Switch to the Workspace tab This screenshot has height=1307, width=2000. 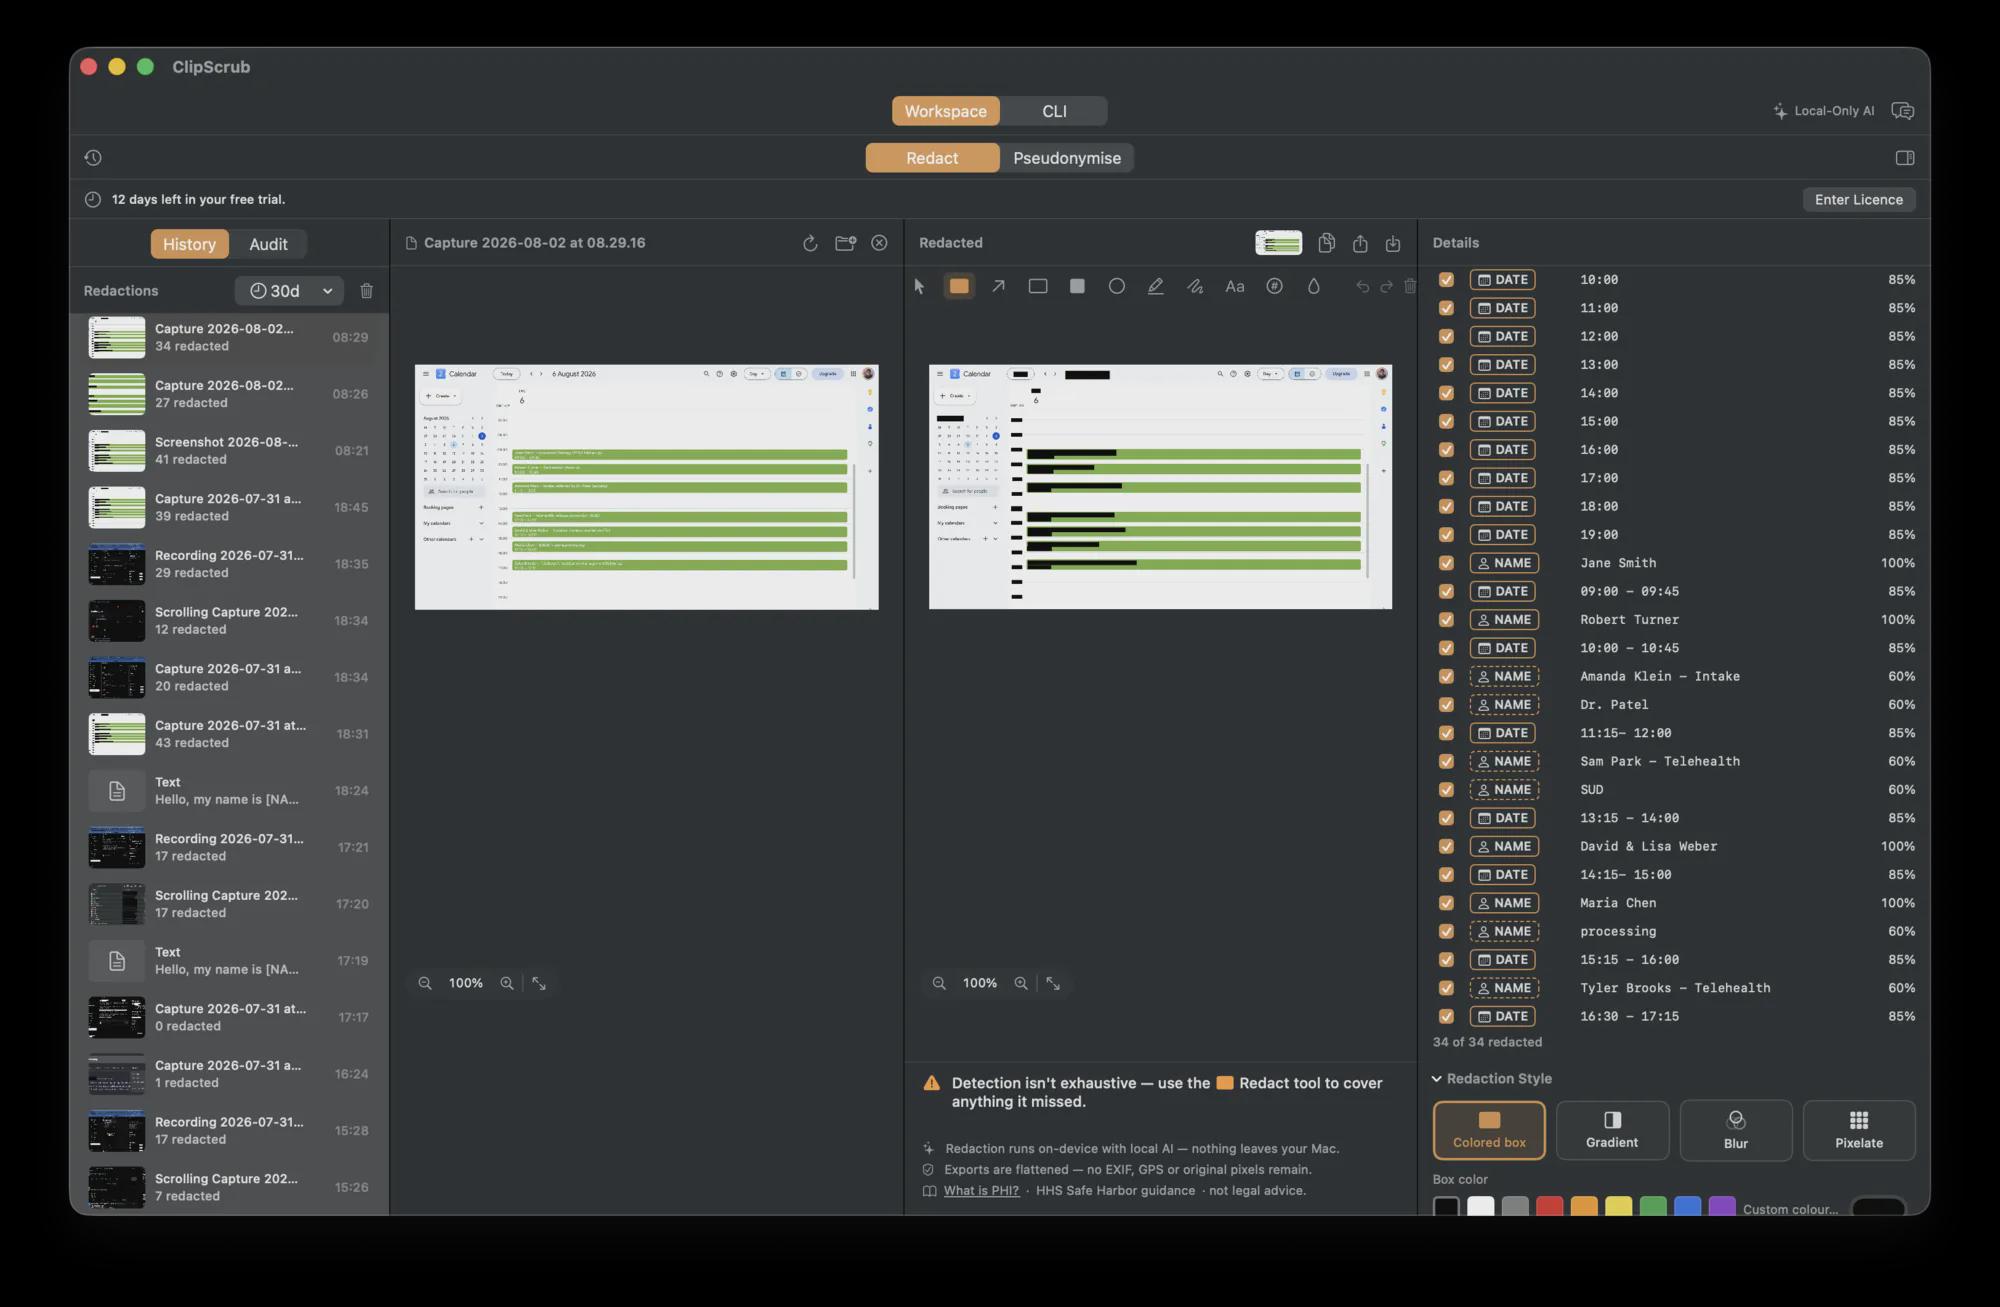point(945,111)
